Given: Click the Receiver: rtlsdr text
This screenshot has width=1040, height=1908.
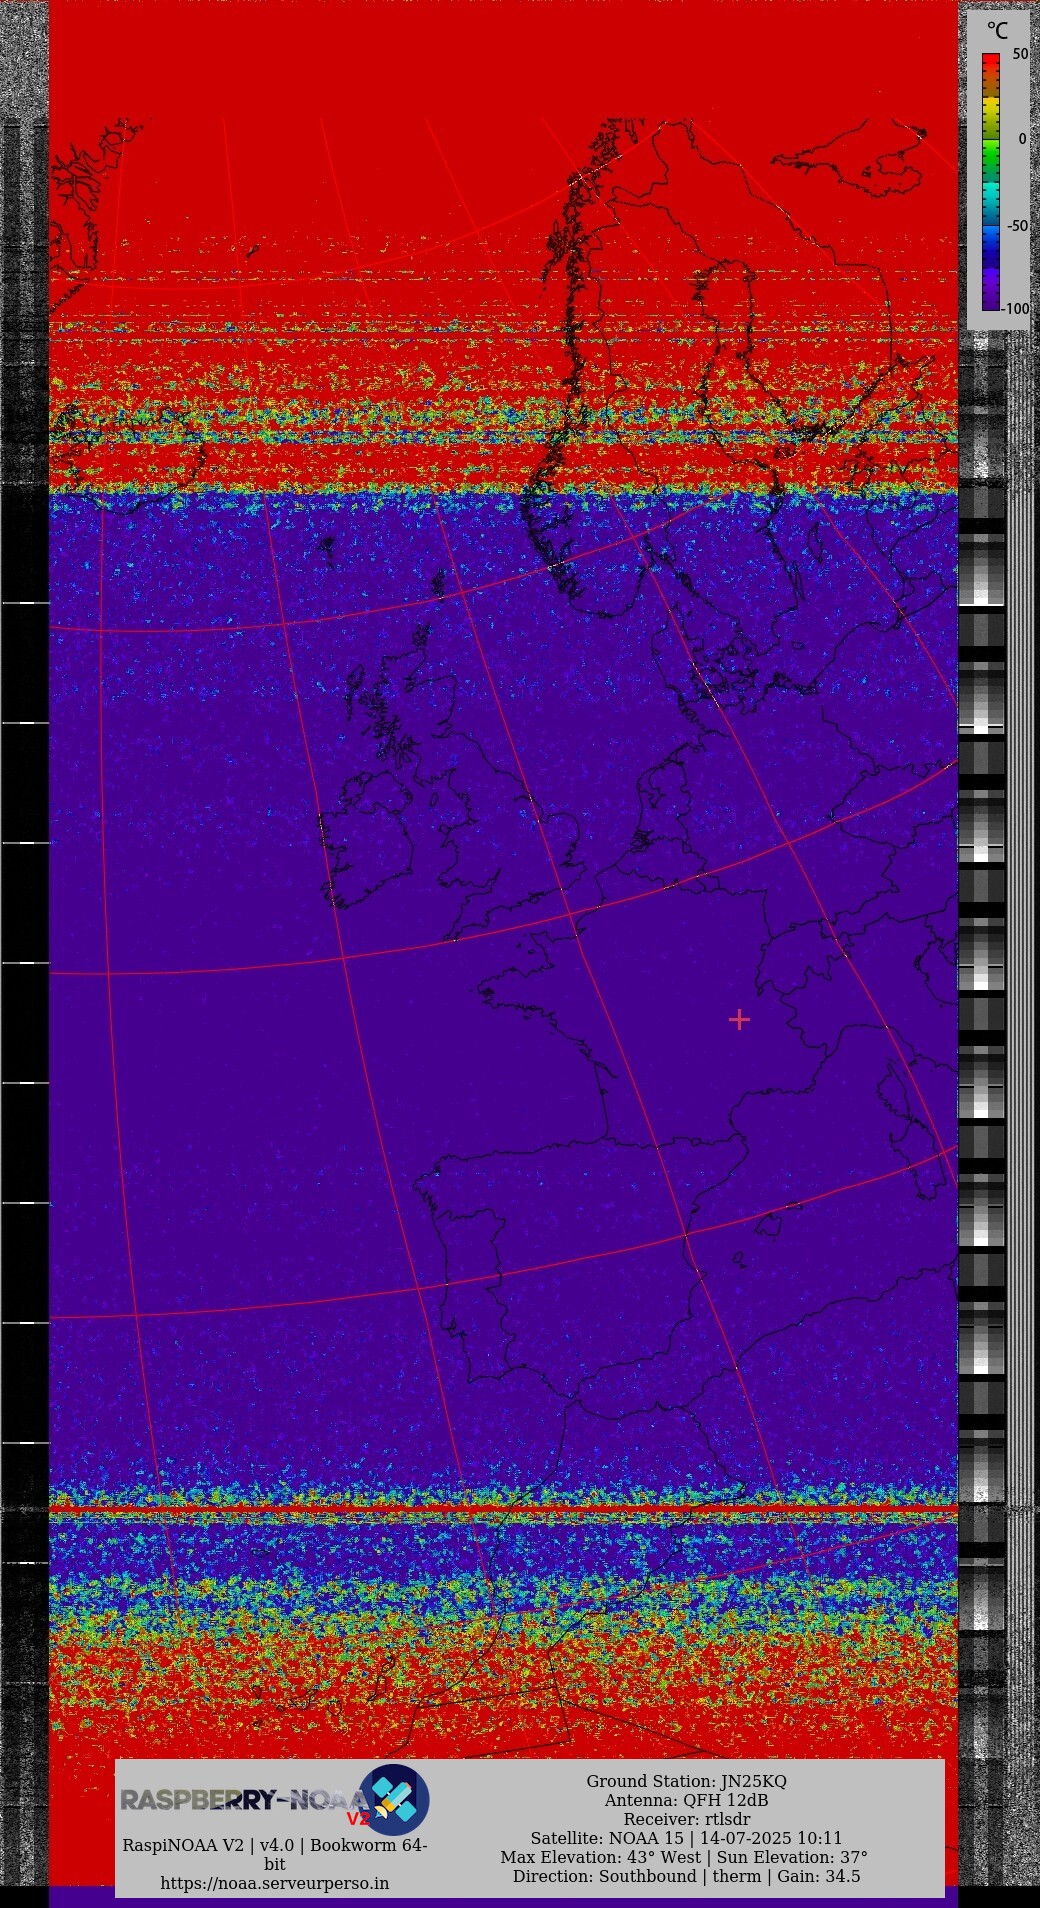Looking at the screenshot, I should tap(686, 1819).
